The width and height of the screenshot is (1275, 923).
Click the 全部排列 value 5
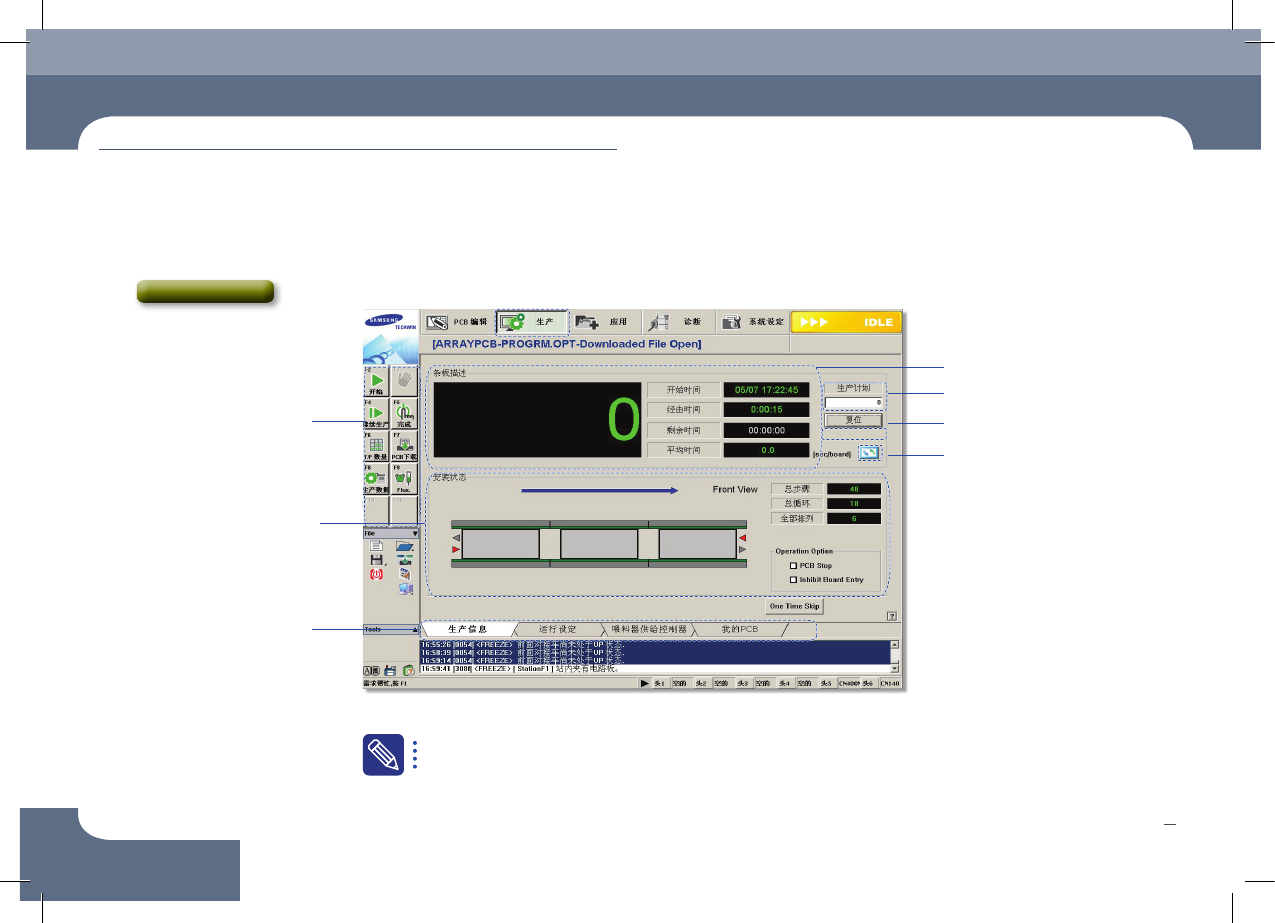click(x=854, y=519)
